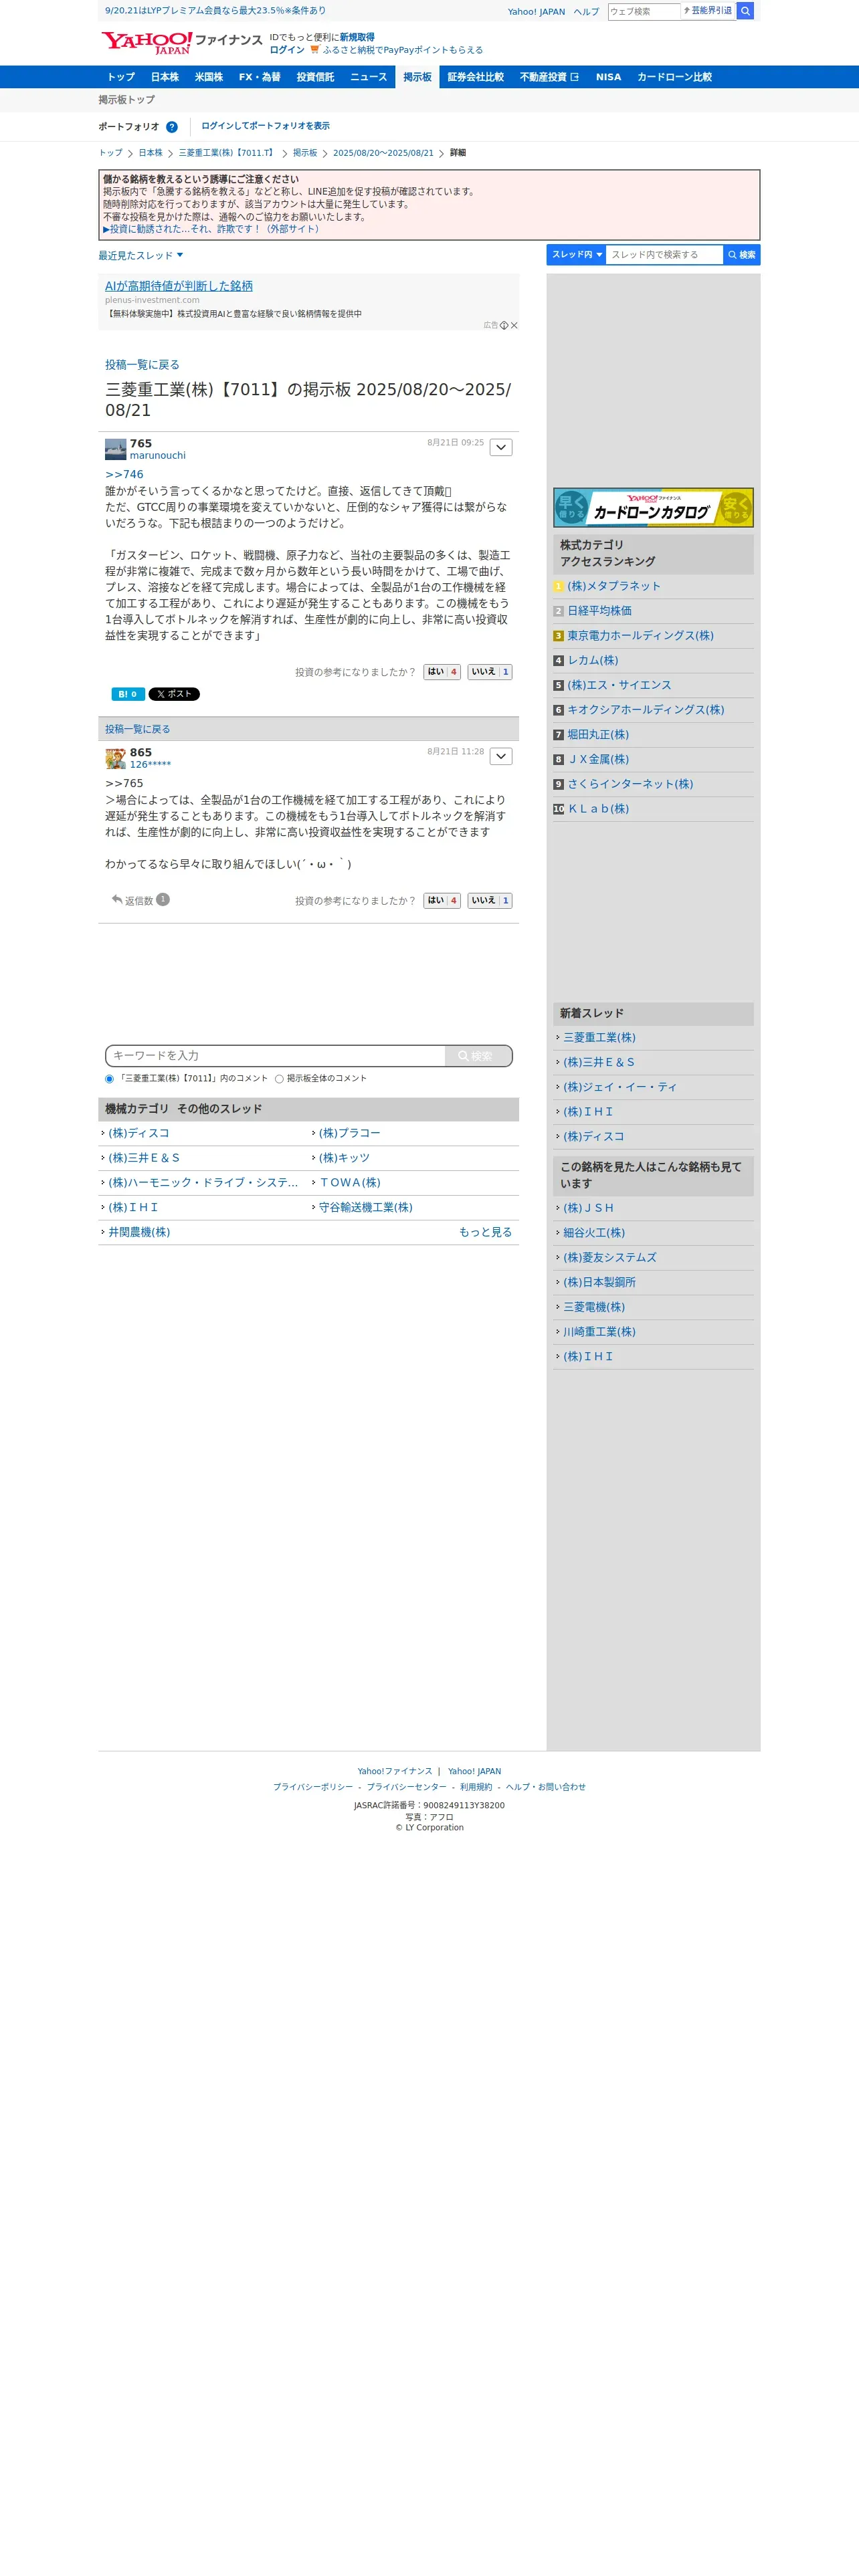Click the 掲示板トップ sub-navigation link
Screen dimensions: 859x2576
(x=127, y=100)
